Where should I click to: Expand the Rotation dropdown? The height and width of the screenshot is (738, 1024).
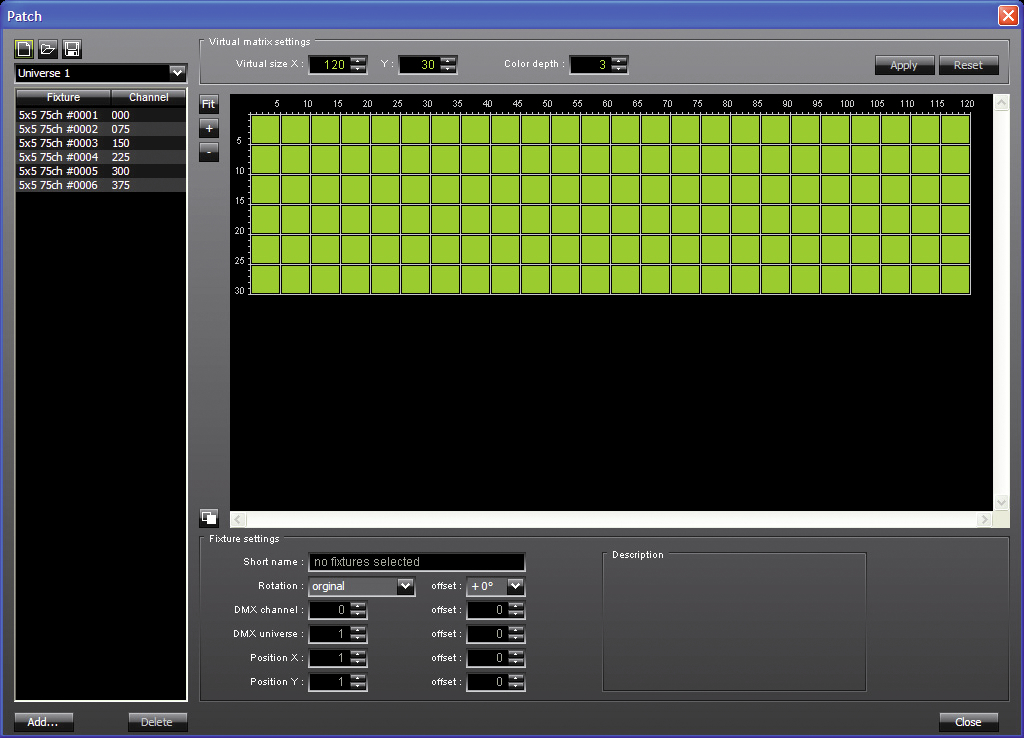tap(405, 586)
